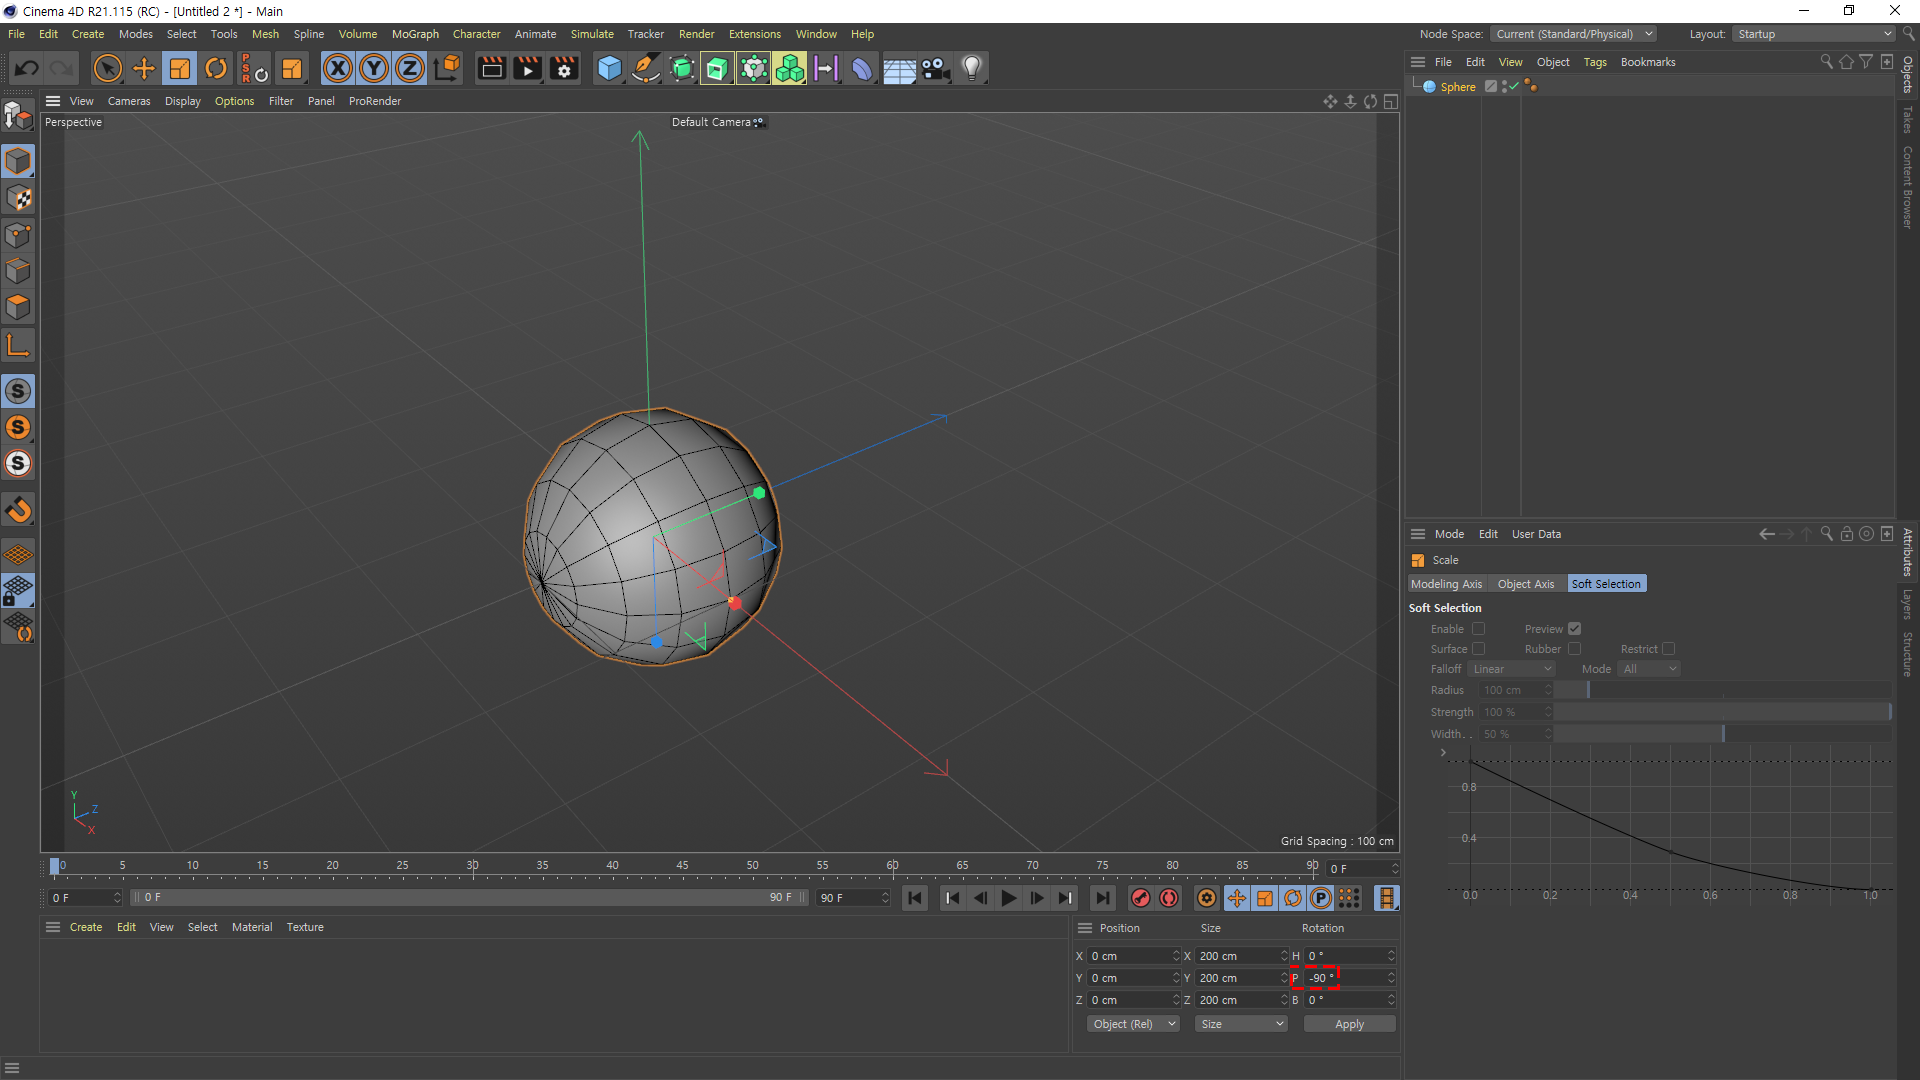Open Edit Render Settings icon
The image size is (1920, 1080).
coord(564,68)
